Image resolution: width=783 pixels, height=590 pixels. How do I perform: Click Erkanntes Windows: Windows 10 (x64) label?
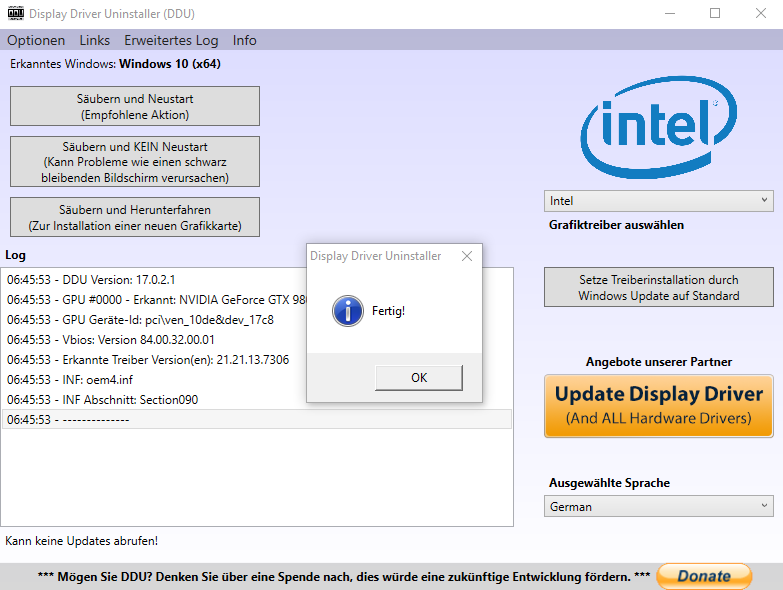(x=115, y=64)
